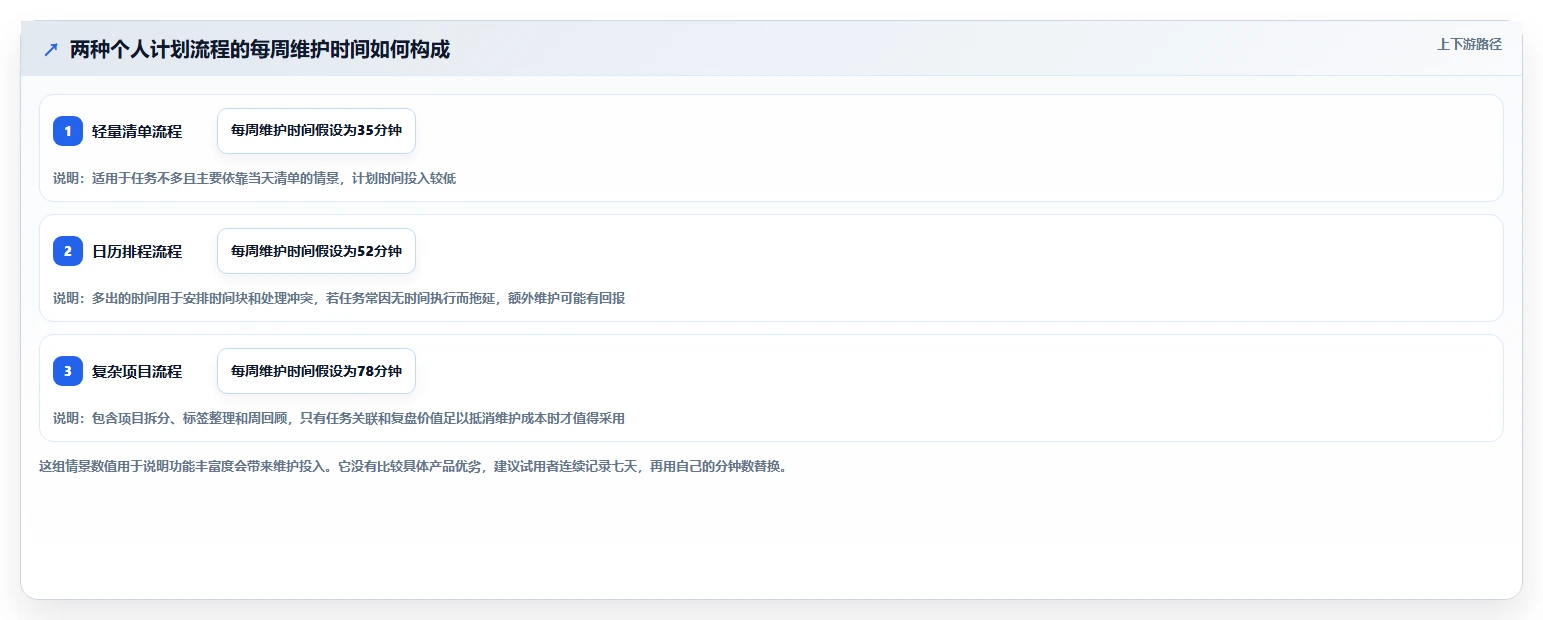Screen dimensions: 1543x620
Task: Click the description starting 说明：适用于任务不多
Action: [255, 178]
